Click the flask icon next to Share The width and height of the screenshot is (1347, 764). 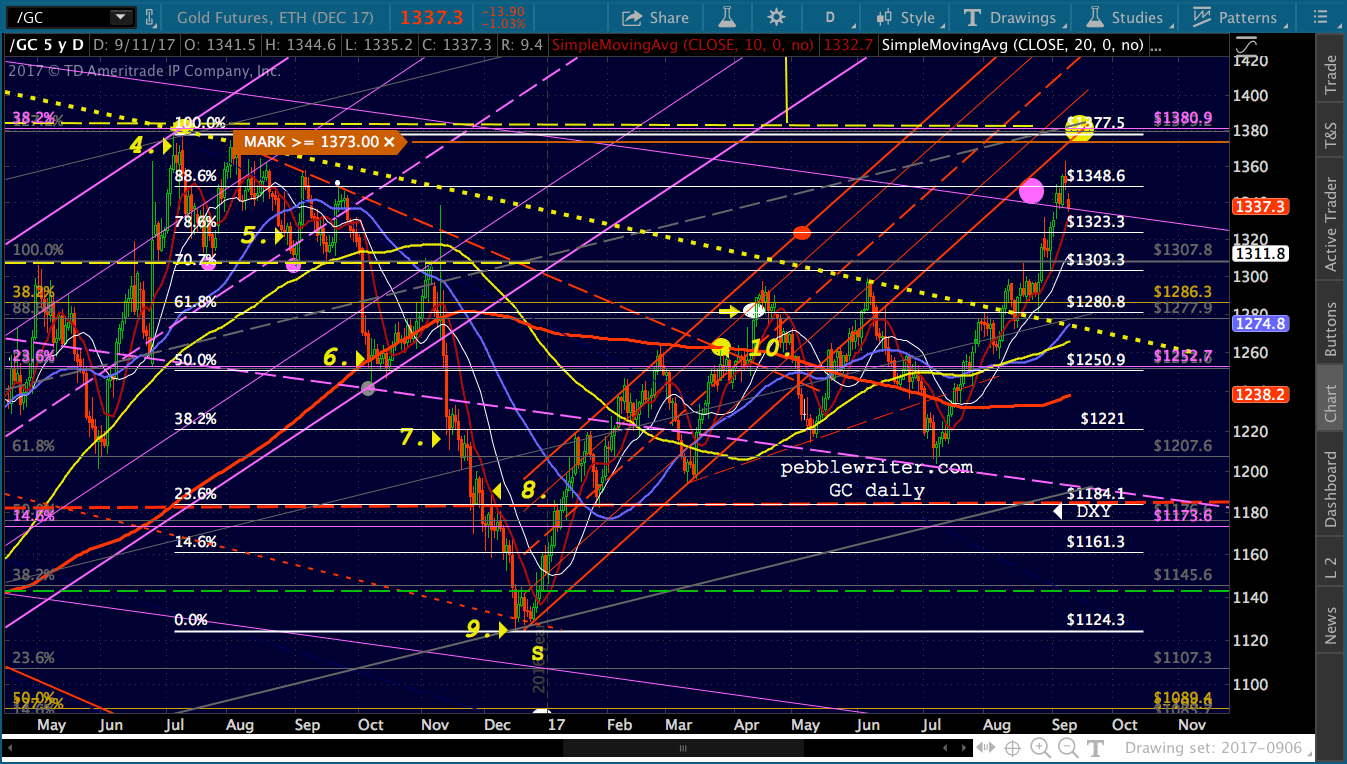[727, 17]
